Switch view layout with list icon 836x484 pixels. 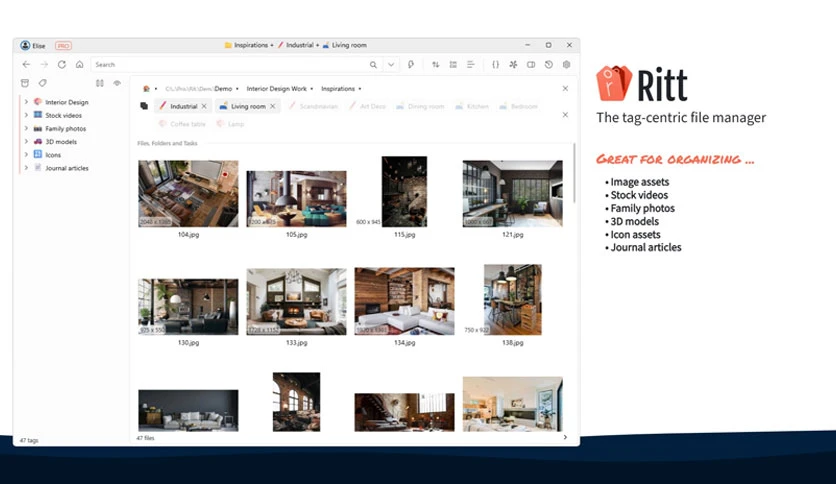click(x=453, y=64)
